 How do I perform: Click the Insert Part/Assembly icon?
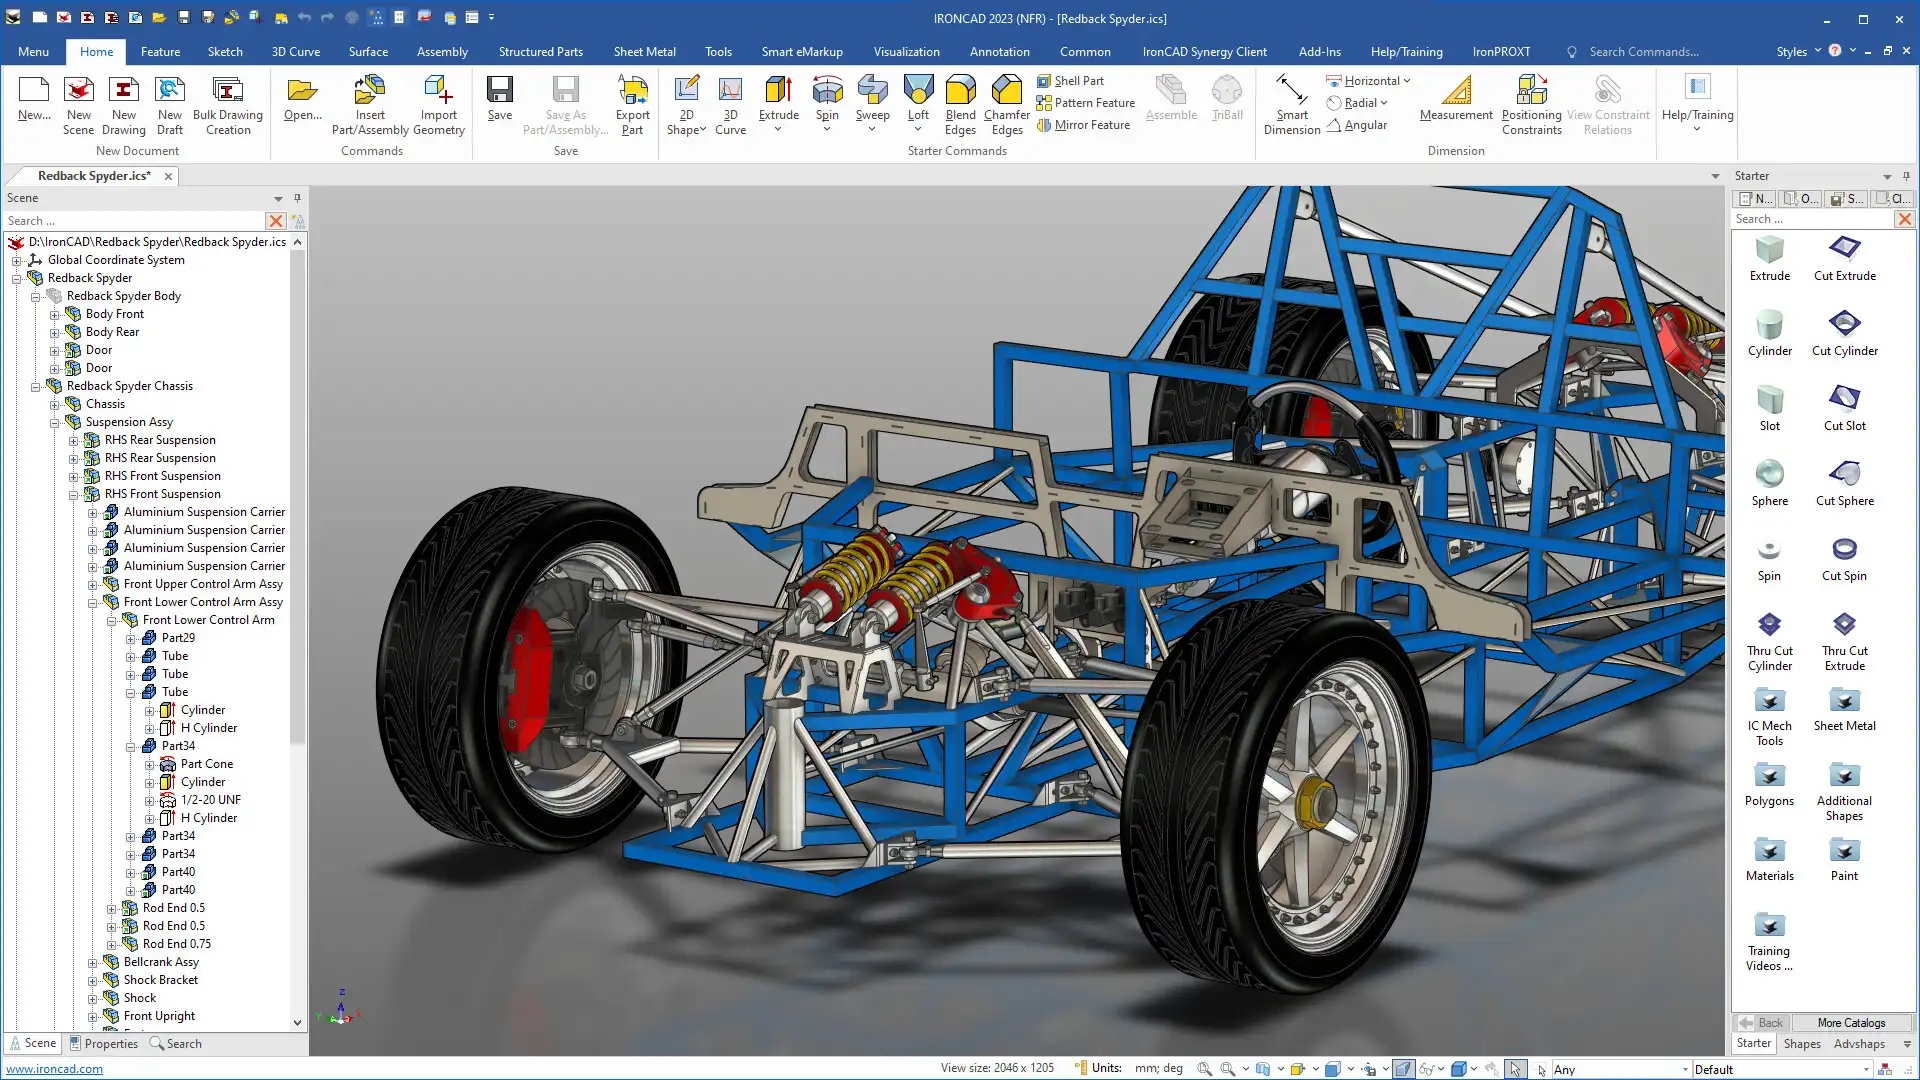click(x=370, y=92)
